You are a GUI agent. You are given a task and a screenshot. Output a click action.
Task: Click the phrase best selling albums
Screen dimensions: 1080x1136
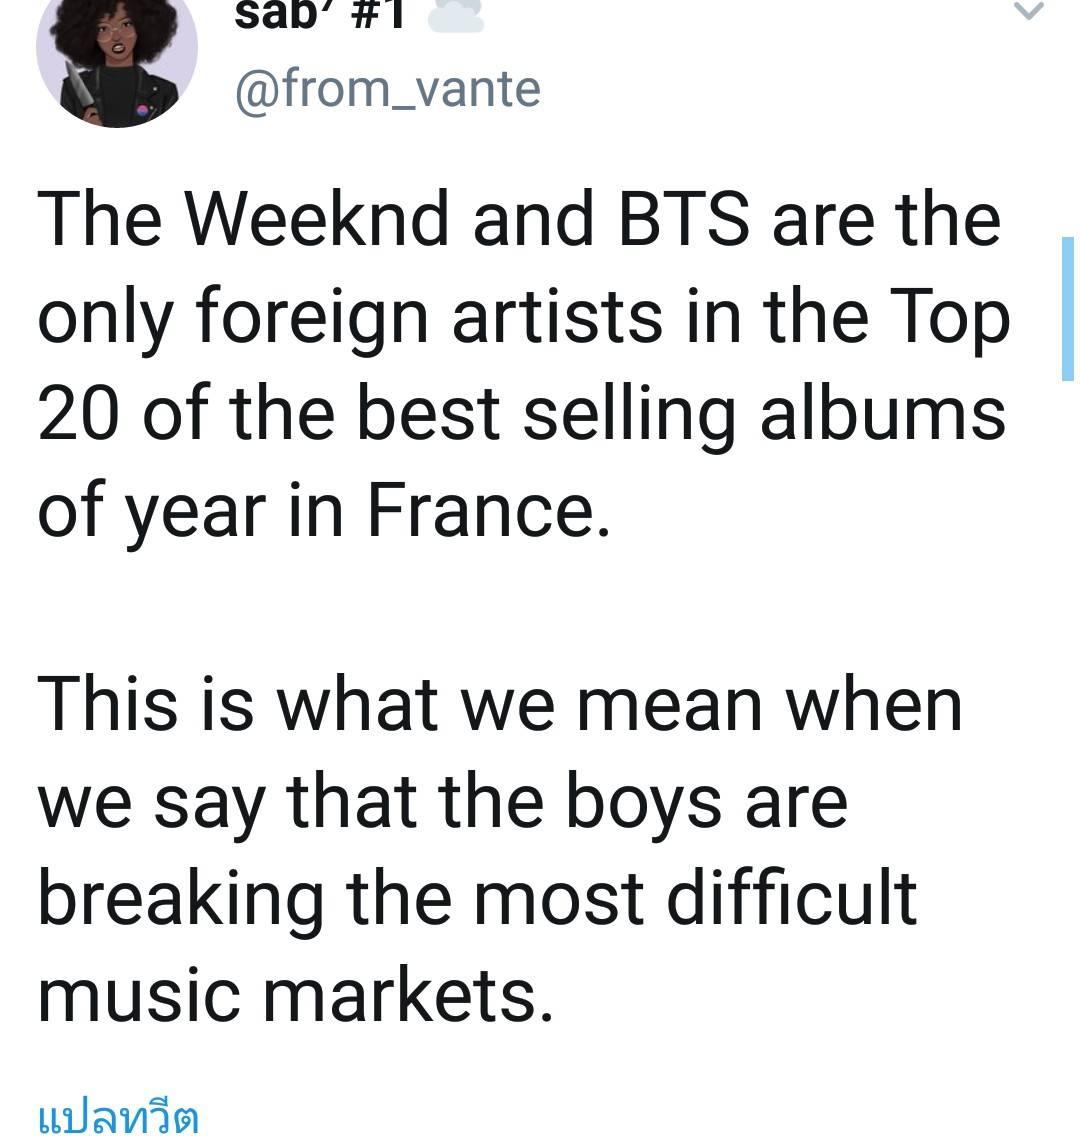[681, 414]
